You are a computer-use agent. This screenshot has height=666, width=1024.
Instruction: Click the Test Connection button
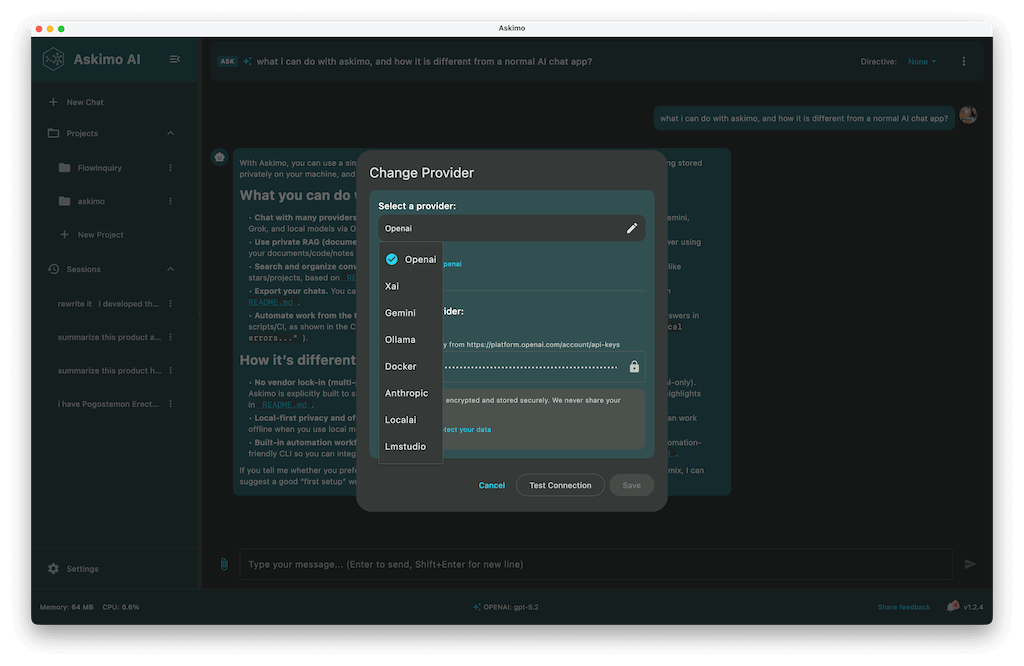coord(560,485)
